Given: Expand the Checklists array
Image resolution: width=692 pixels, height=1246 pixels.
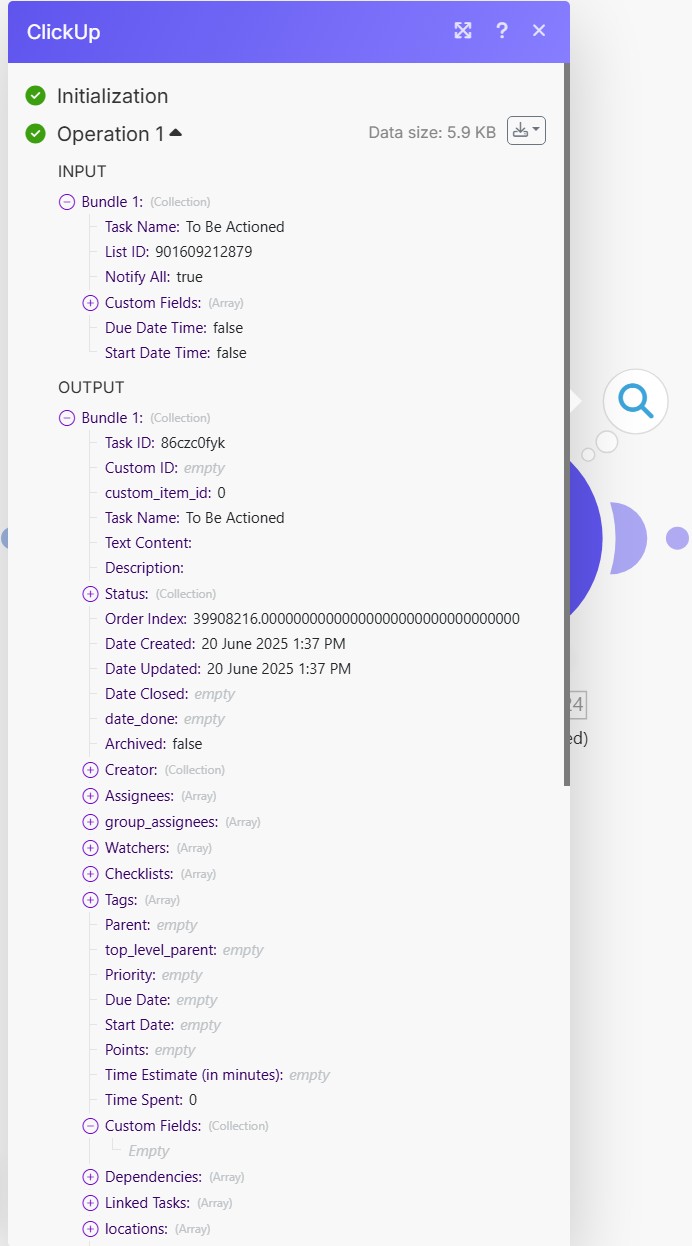Looking at the screenshot, I should tap(90, 874).
